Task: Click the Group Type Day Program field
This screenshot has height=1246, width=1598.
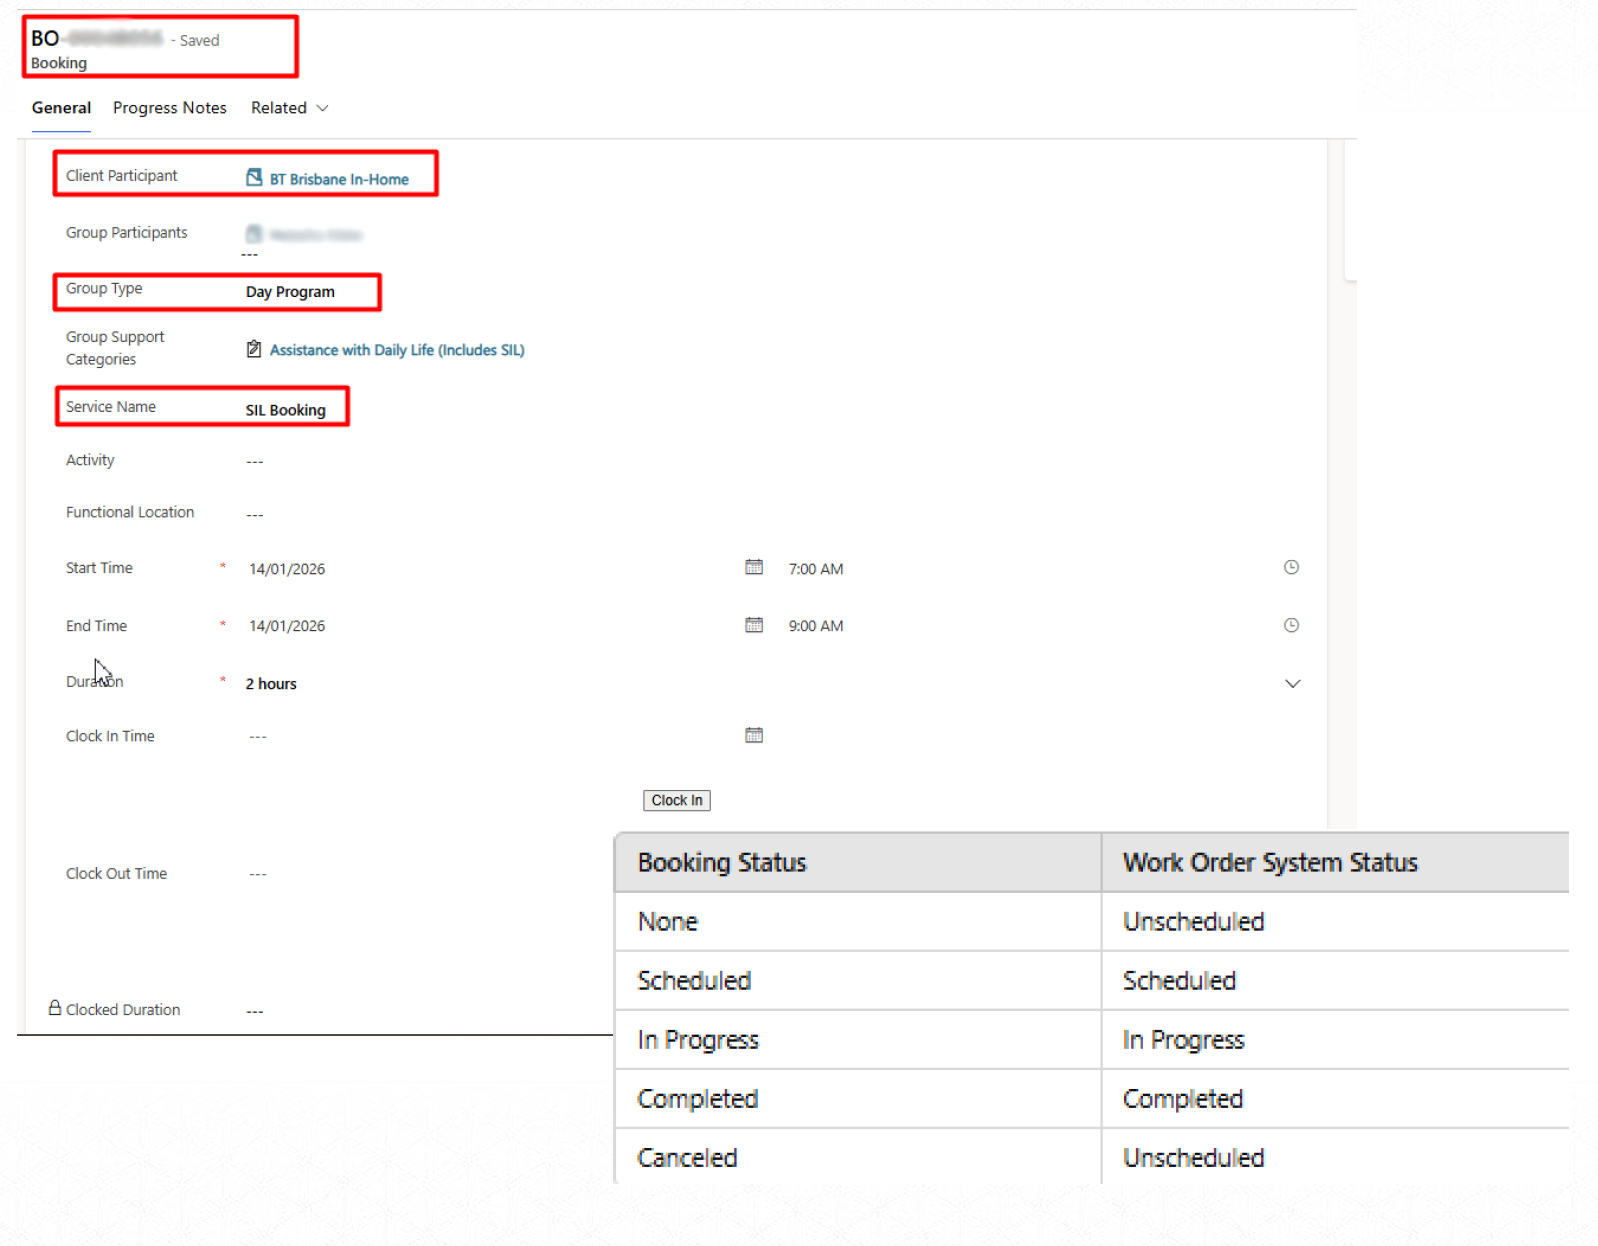Action: (290, 292)
